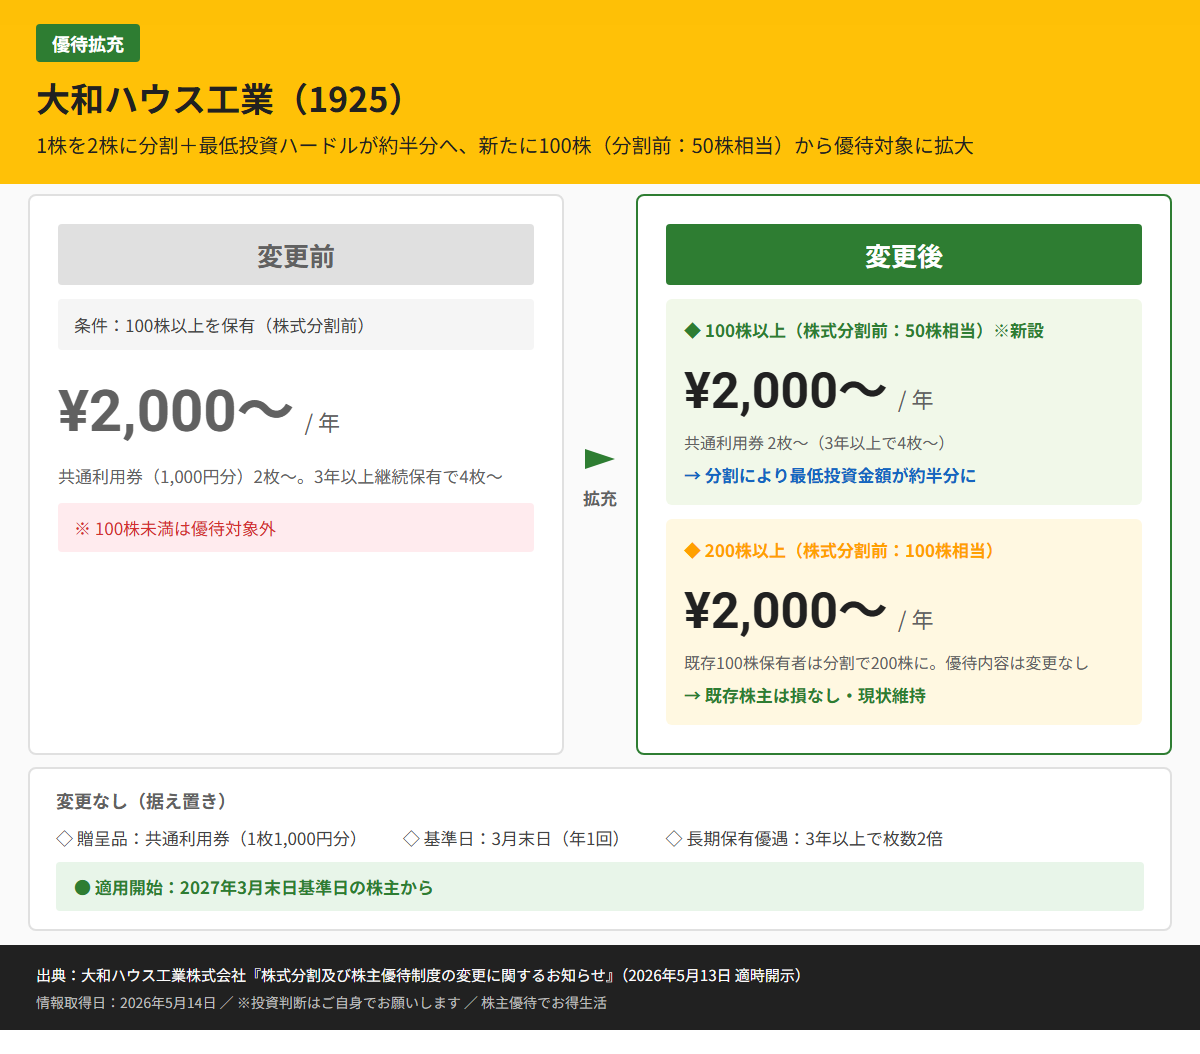This screenshot has width=1200, height=1054.
Task: Click the yellow diamond beside 基準日
Action: click(x=411, y=839)
